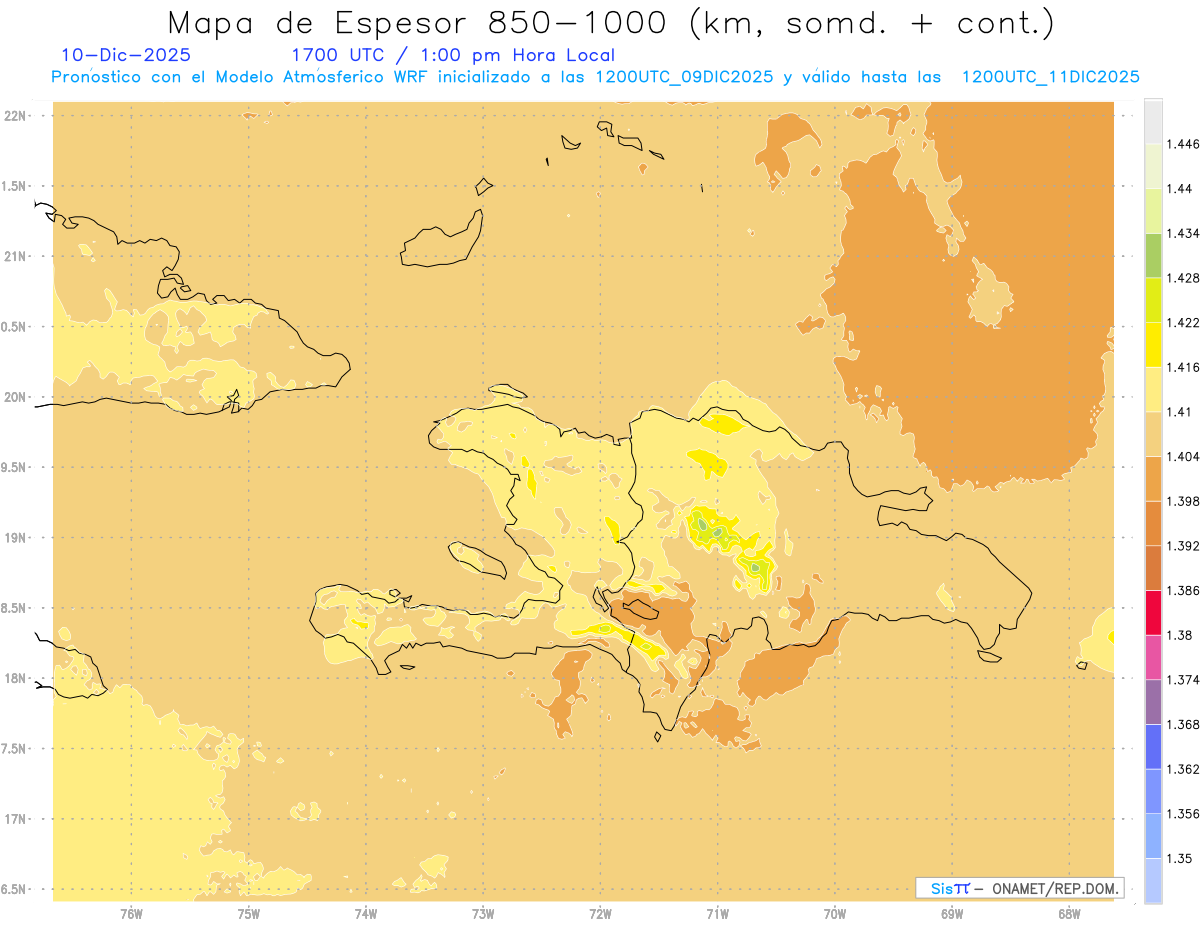This screenshot has height=927, width=1200.
Task: Click legend value '1.356'
Action: (1184, 813)
